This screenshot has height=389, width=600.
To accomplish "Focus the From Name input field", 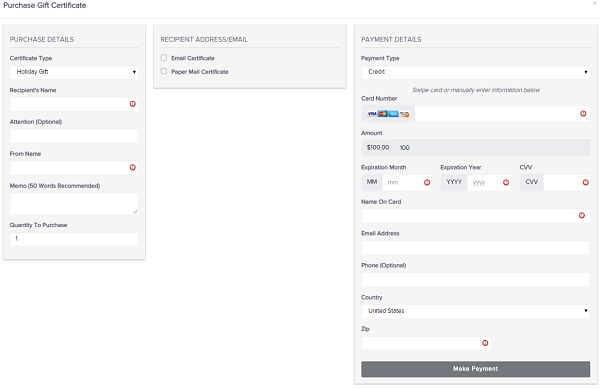I will click(x=74, y=168).
